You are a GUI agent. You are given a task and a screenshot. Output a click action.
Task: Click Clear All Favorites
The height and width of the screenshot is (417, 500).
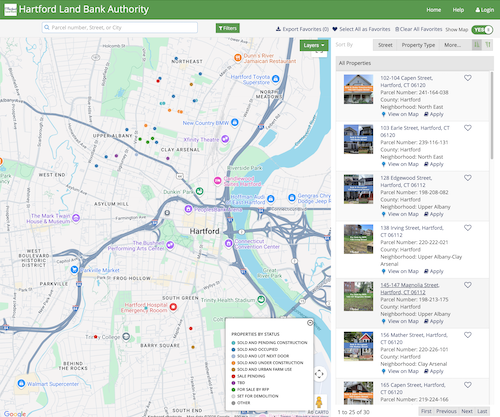point(418,29)
